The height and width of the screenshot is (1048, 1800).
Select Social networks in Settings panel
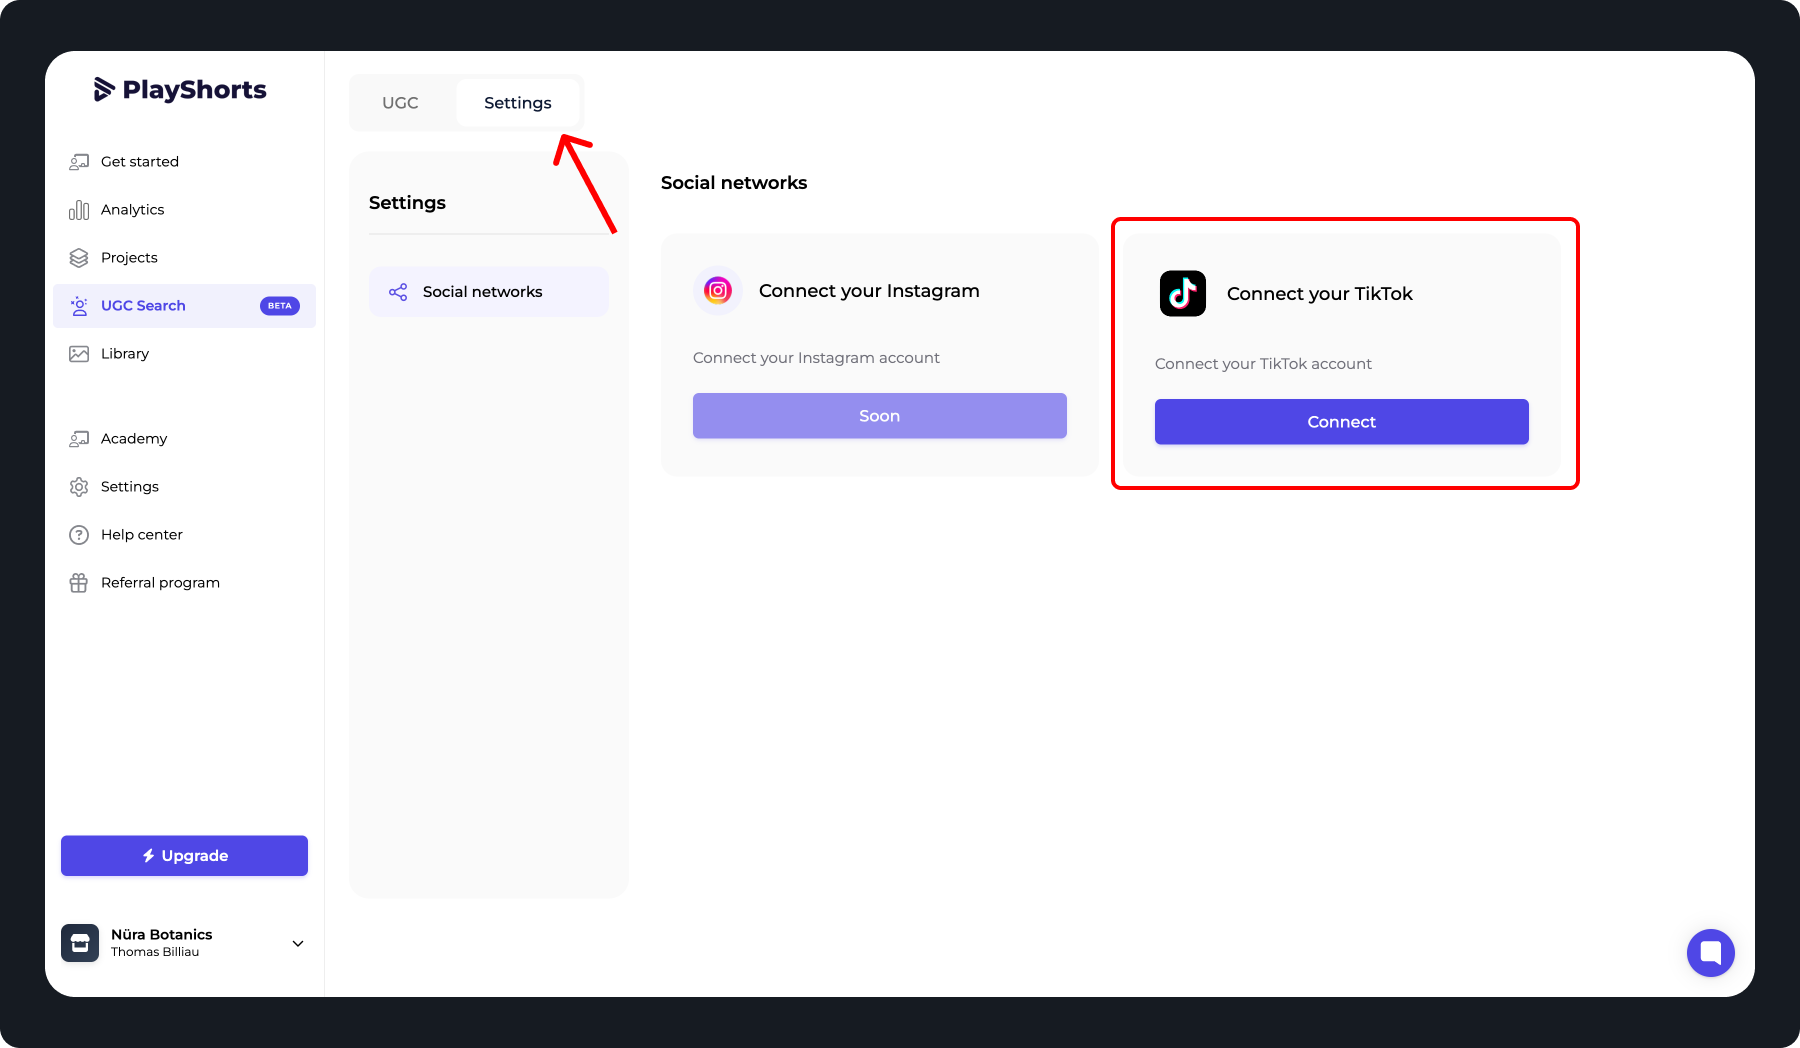(482, 292)
